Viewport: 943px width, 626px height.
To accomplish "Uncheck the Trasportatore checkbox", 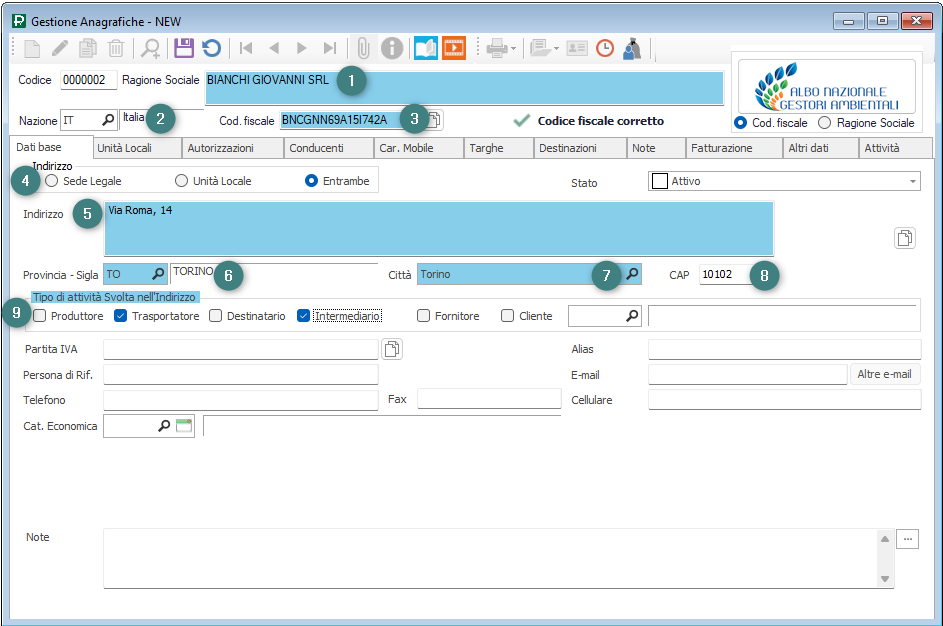I will (x=120, y=316).
